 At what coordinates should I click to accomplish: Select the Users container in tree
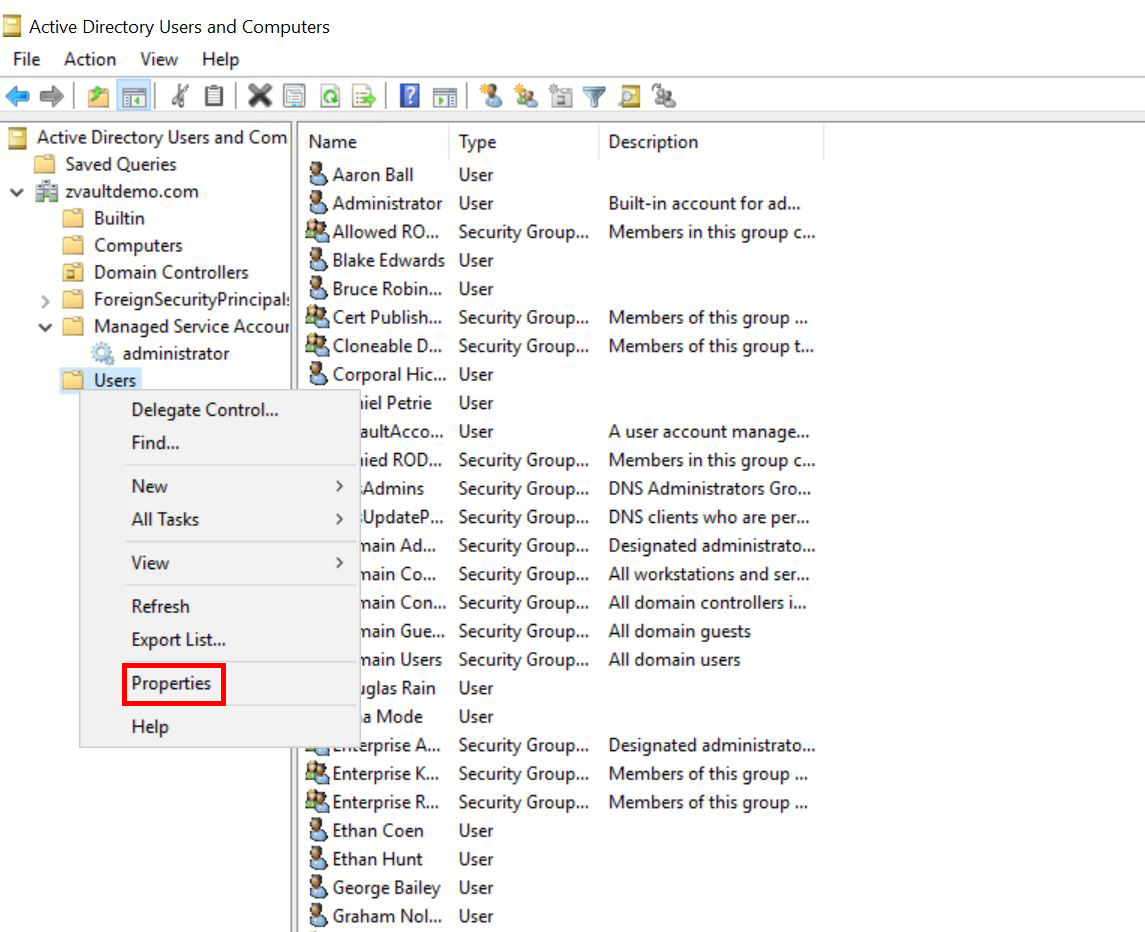[x=115, y=381]
